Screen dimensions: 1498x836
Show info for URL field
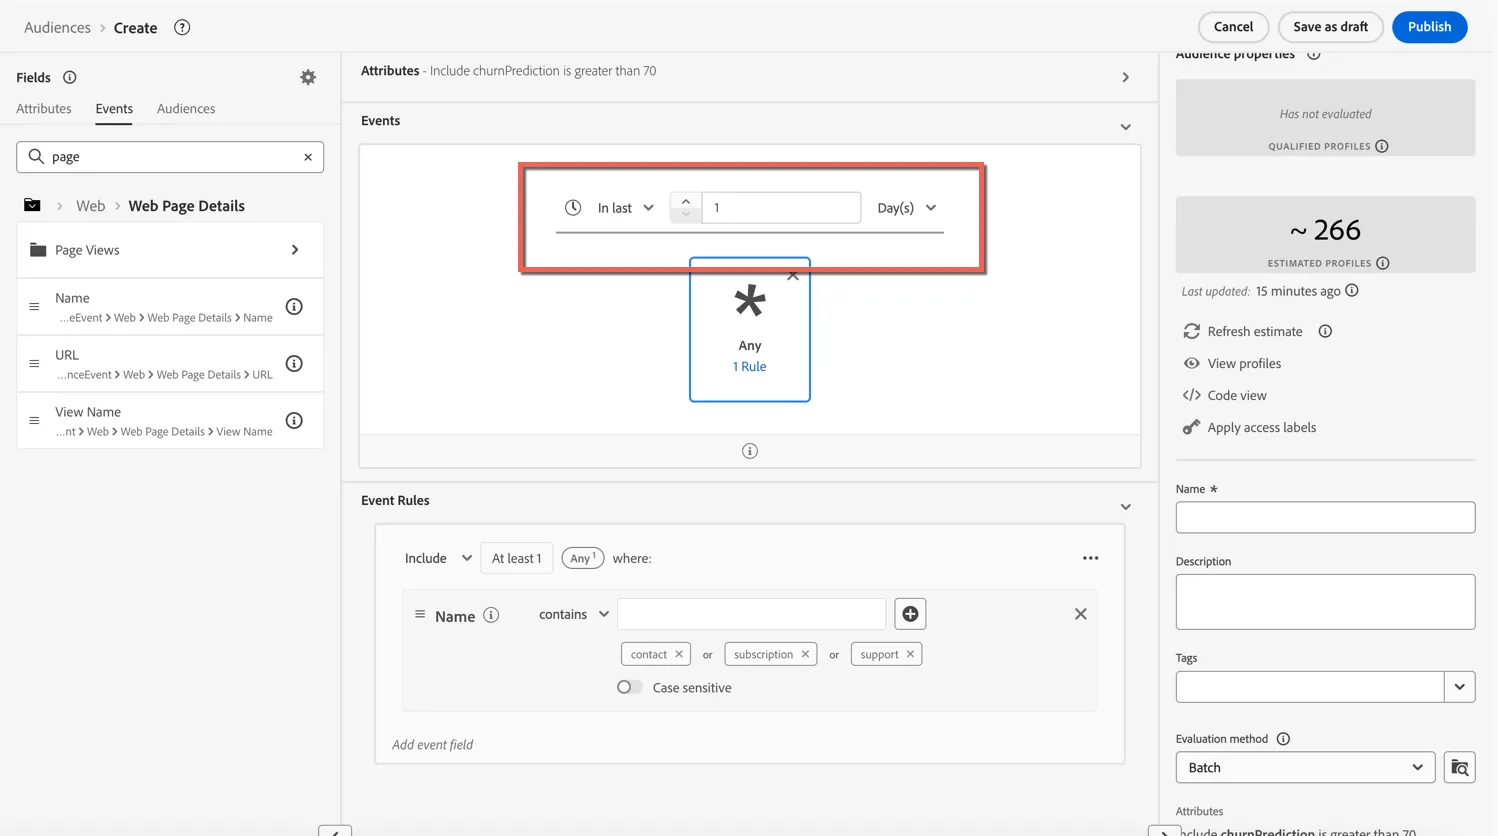tap(294, 364)
